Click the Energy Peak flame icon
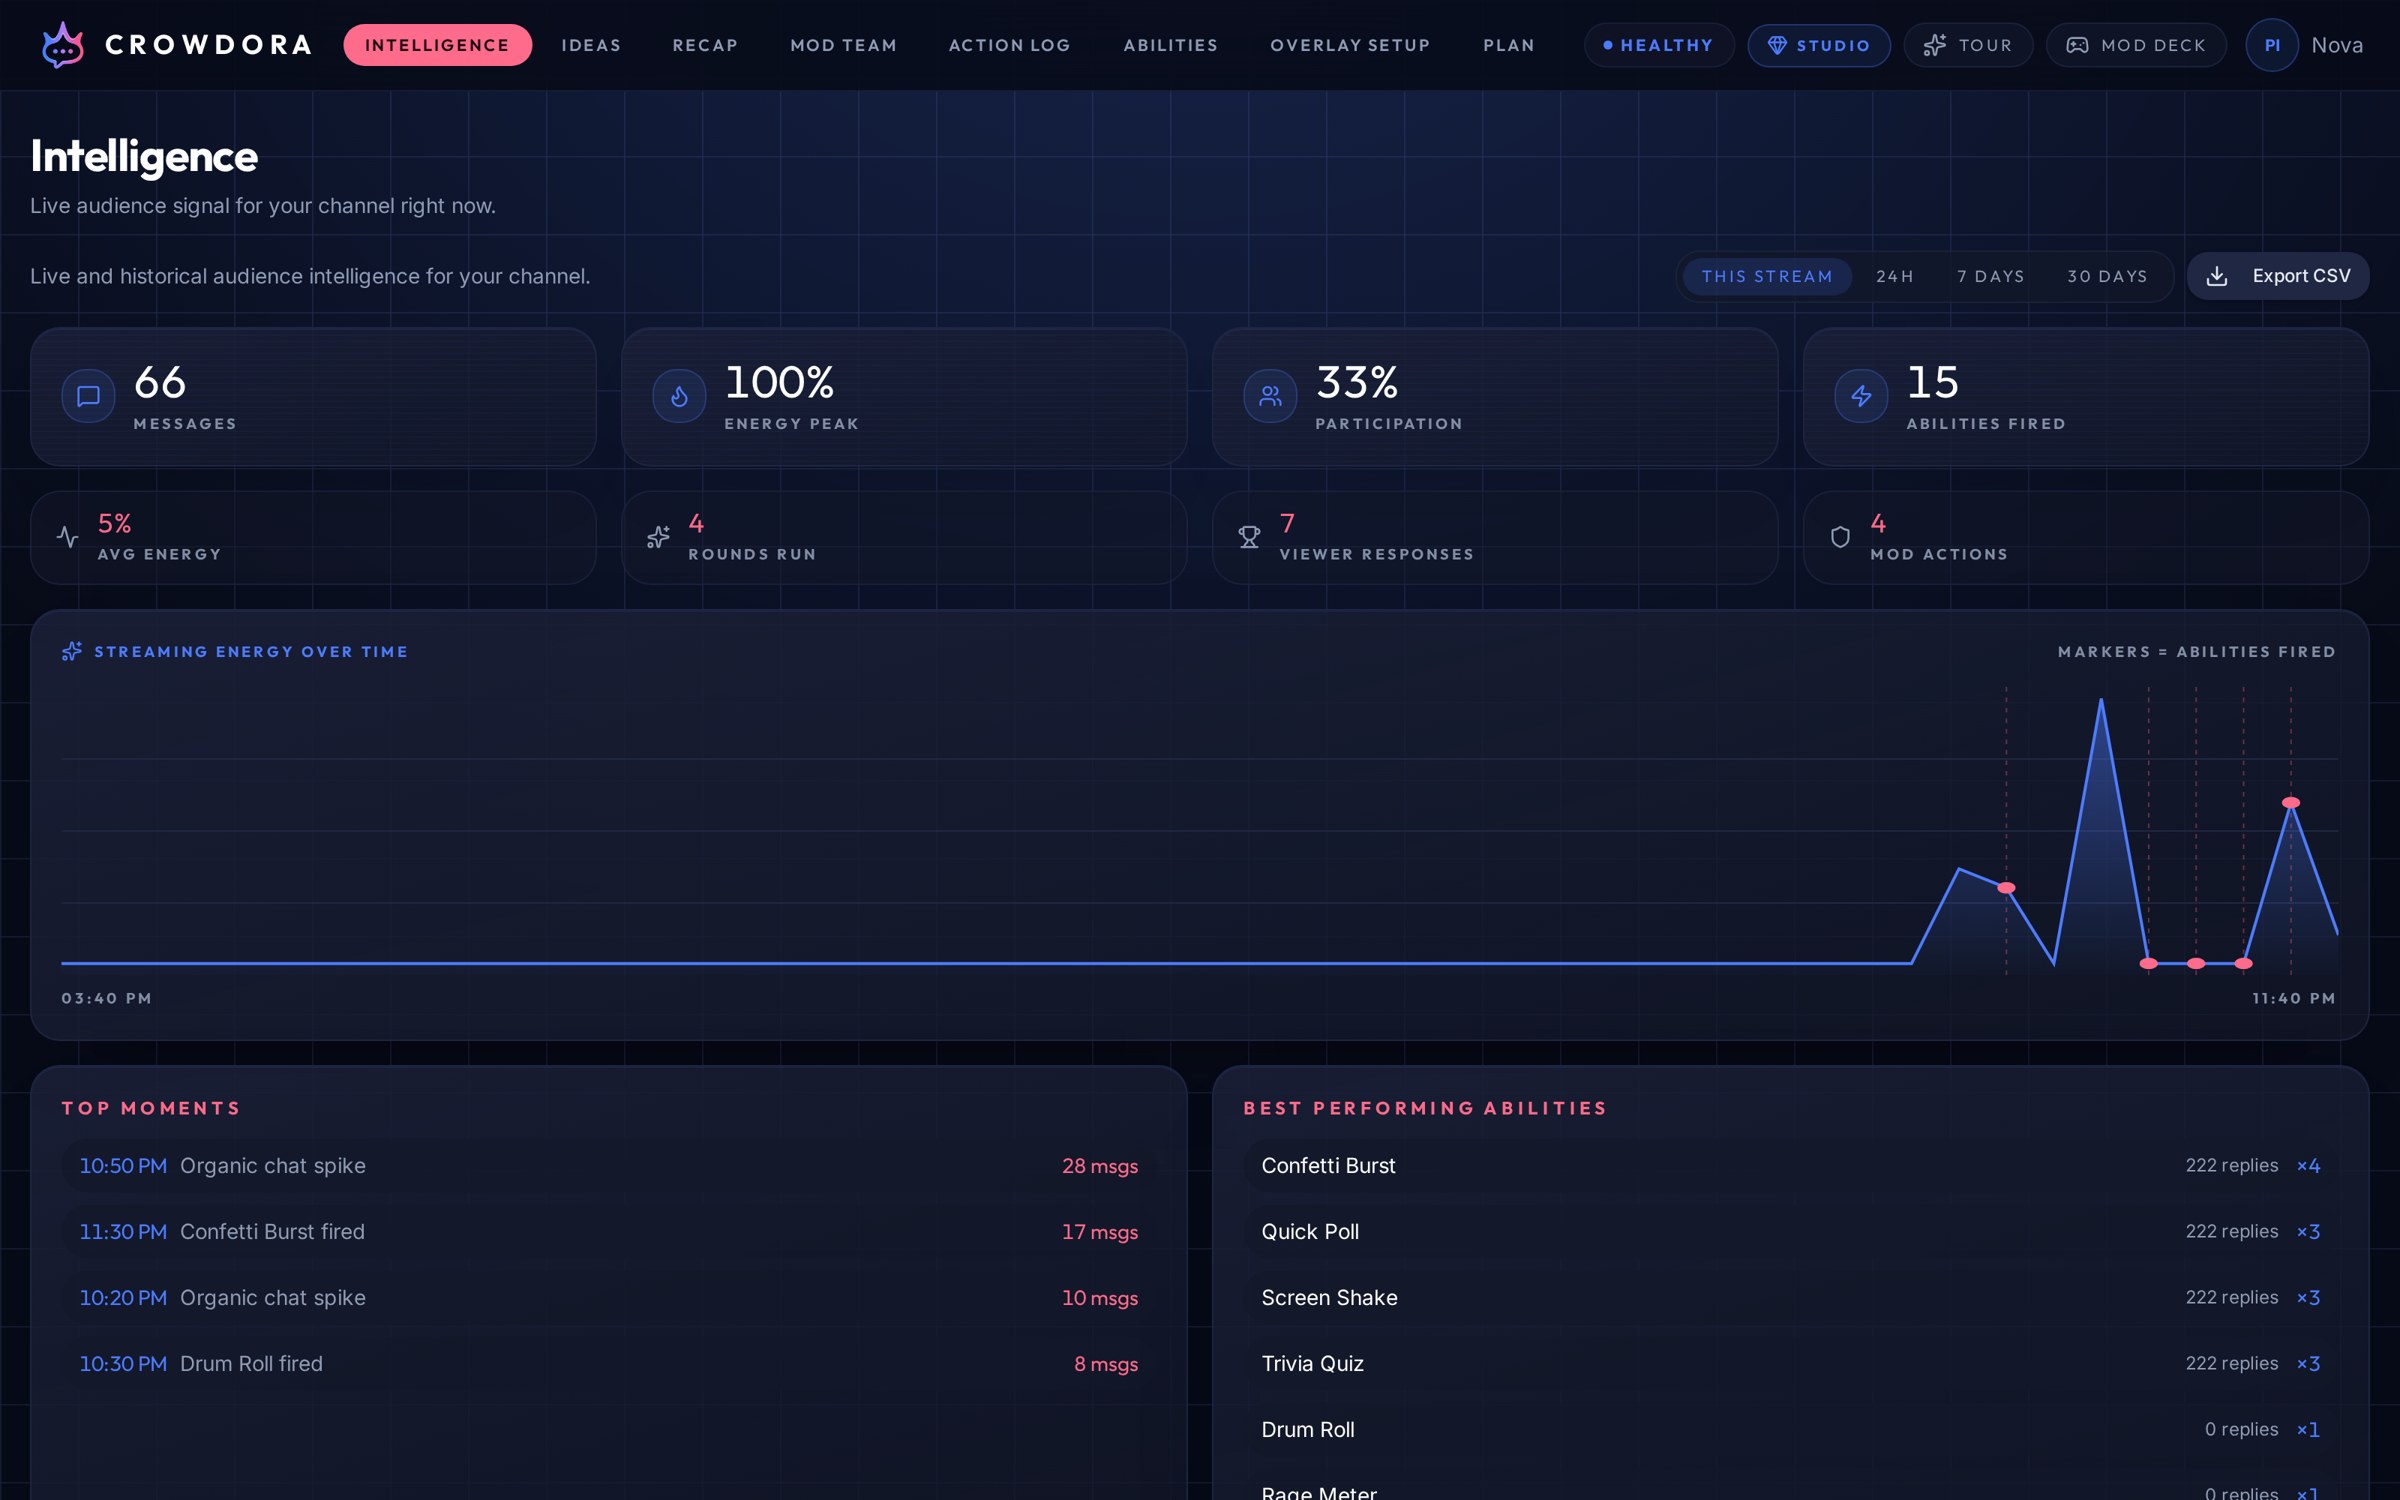 click(x=679, y=396)
